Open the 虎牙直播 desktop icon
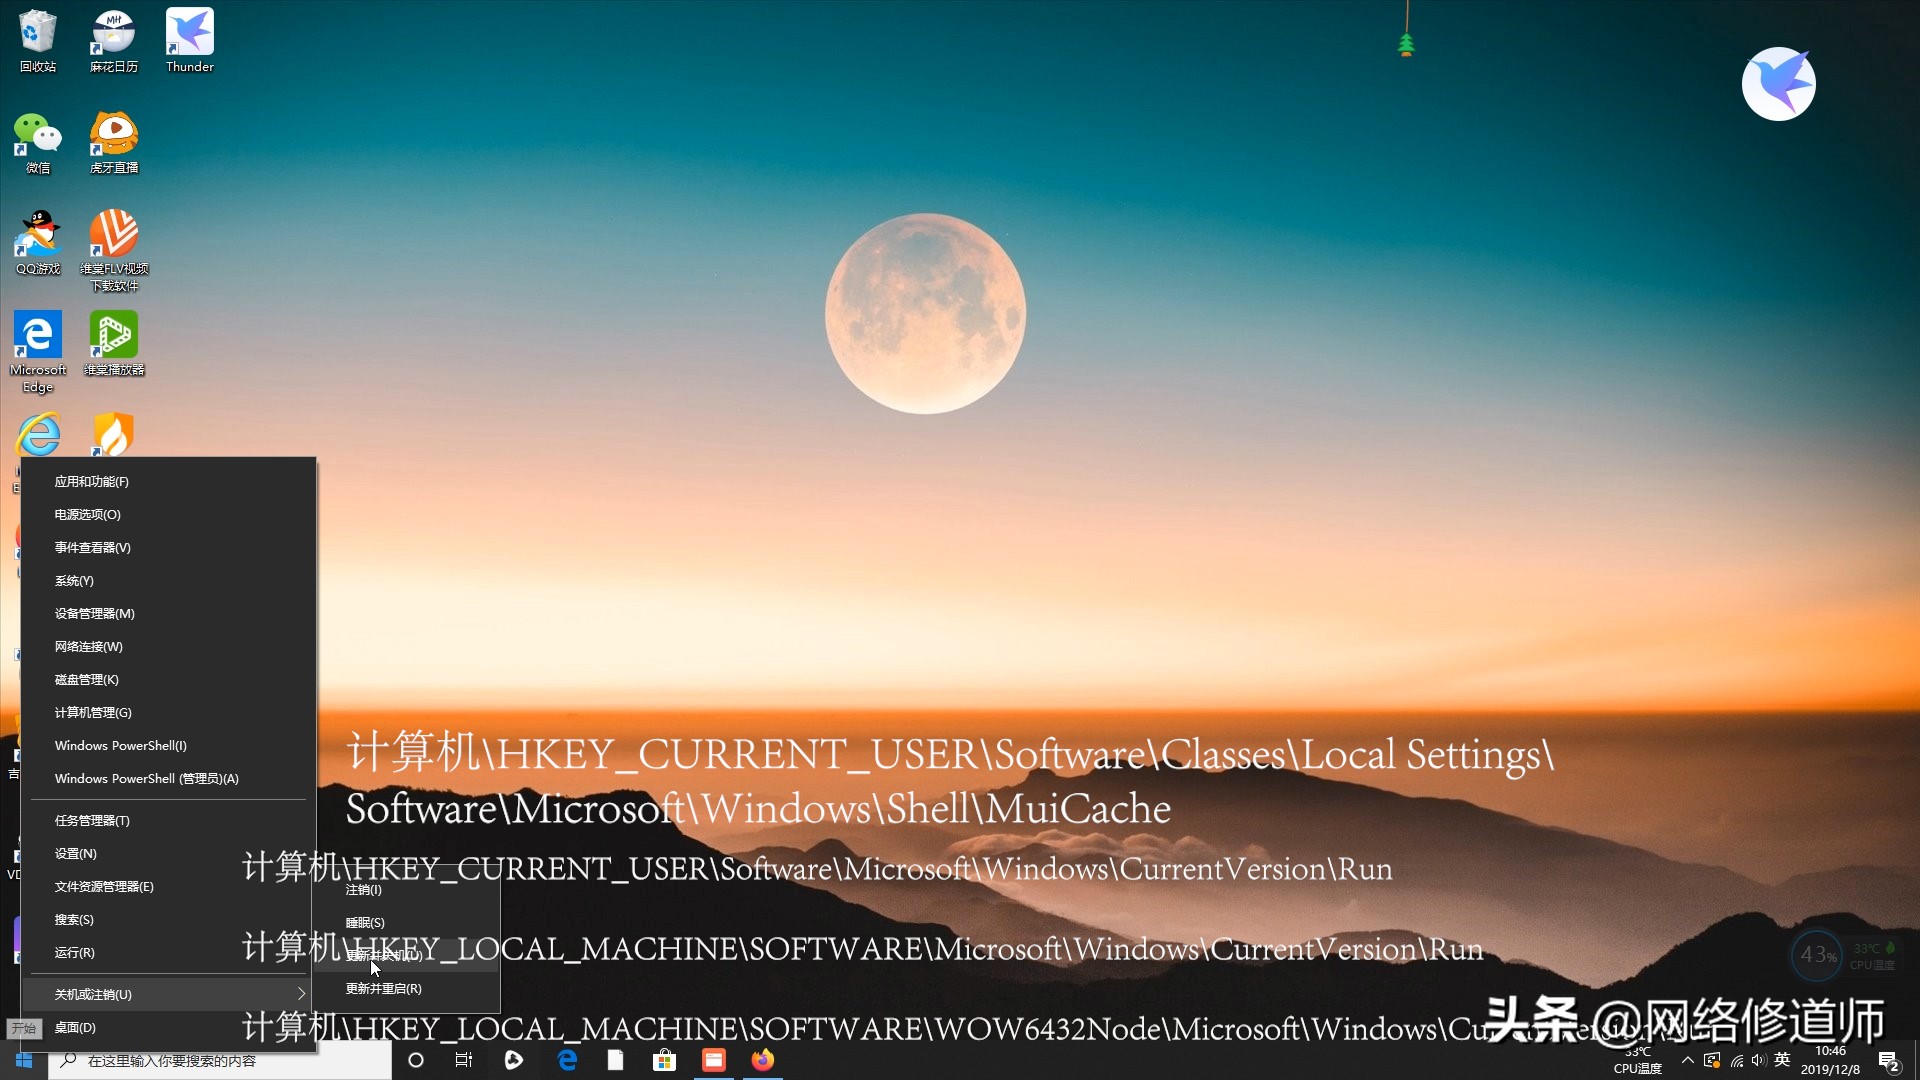 [113, 141]
